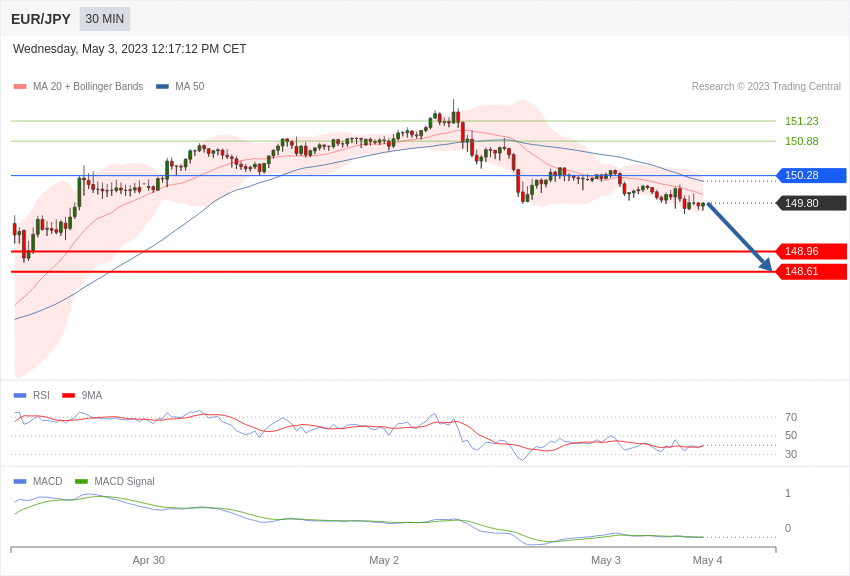Click the '9MA' legend label

[x=92, y=396]
